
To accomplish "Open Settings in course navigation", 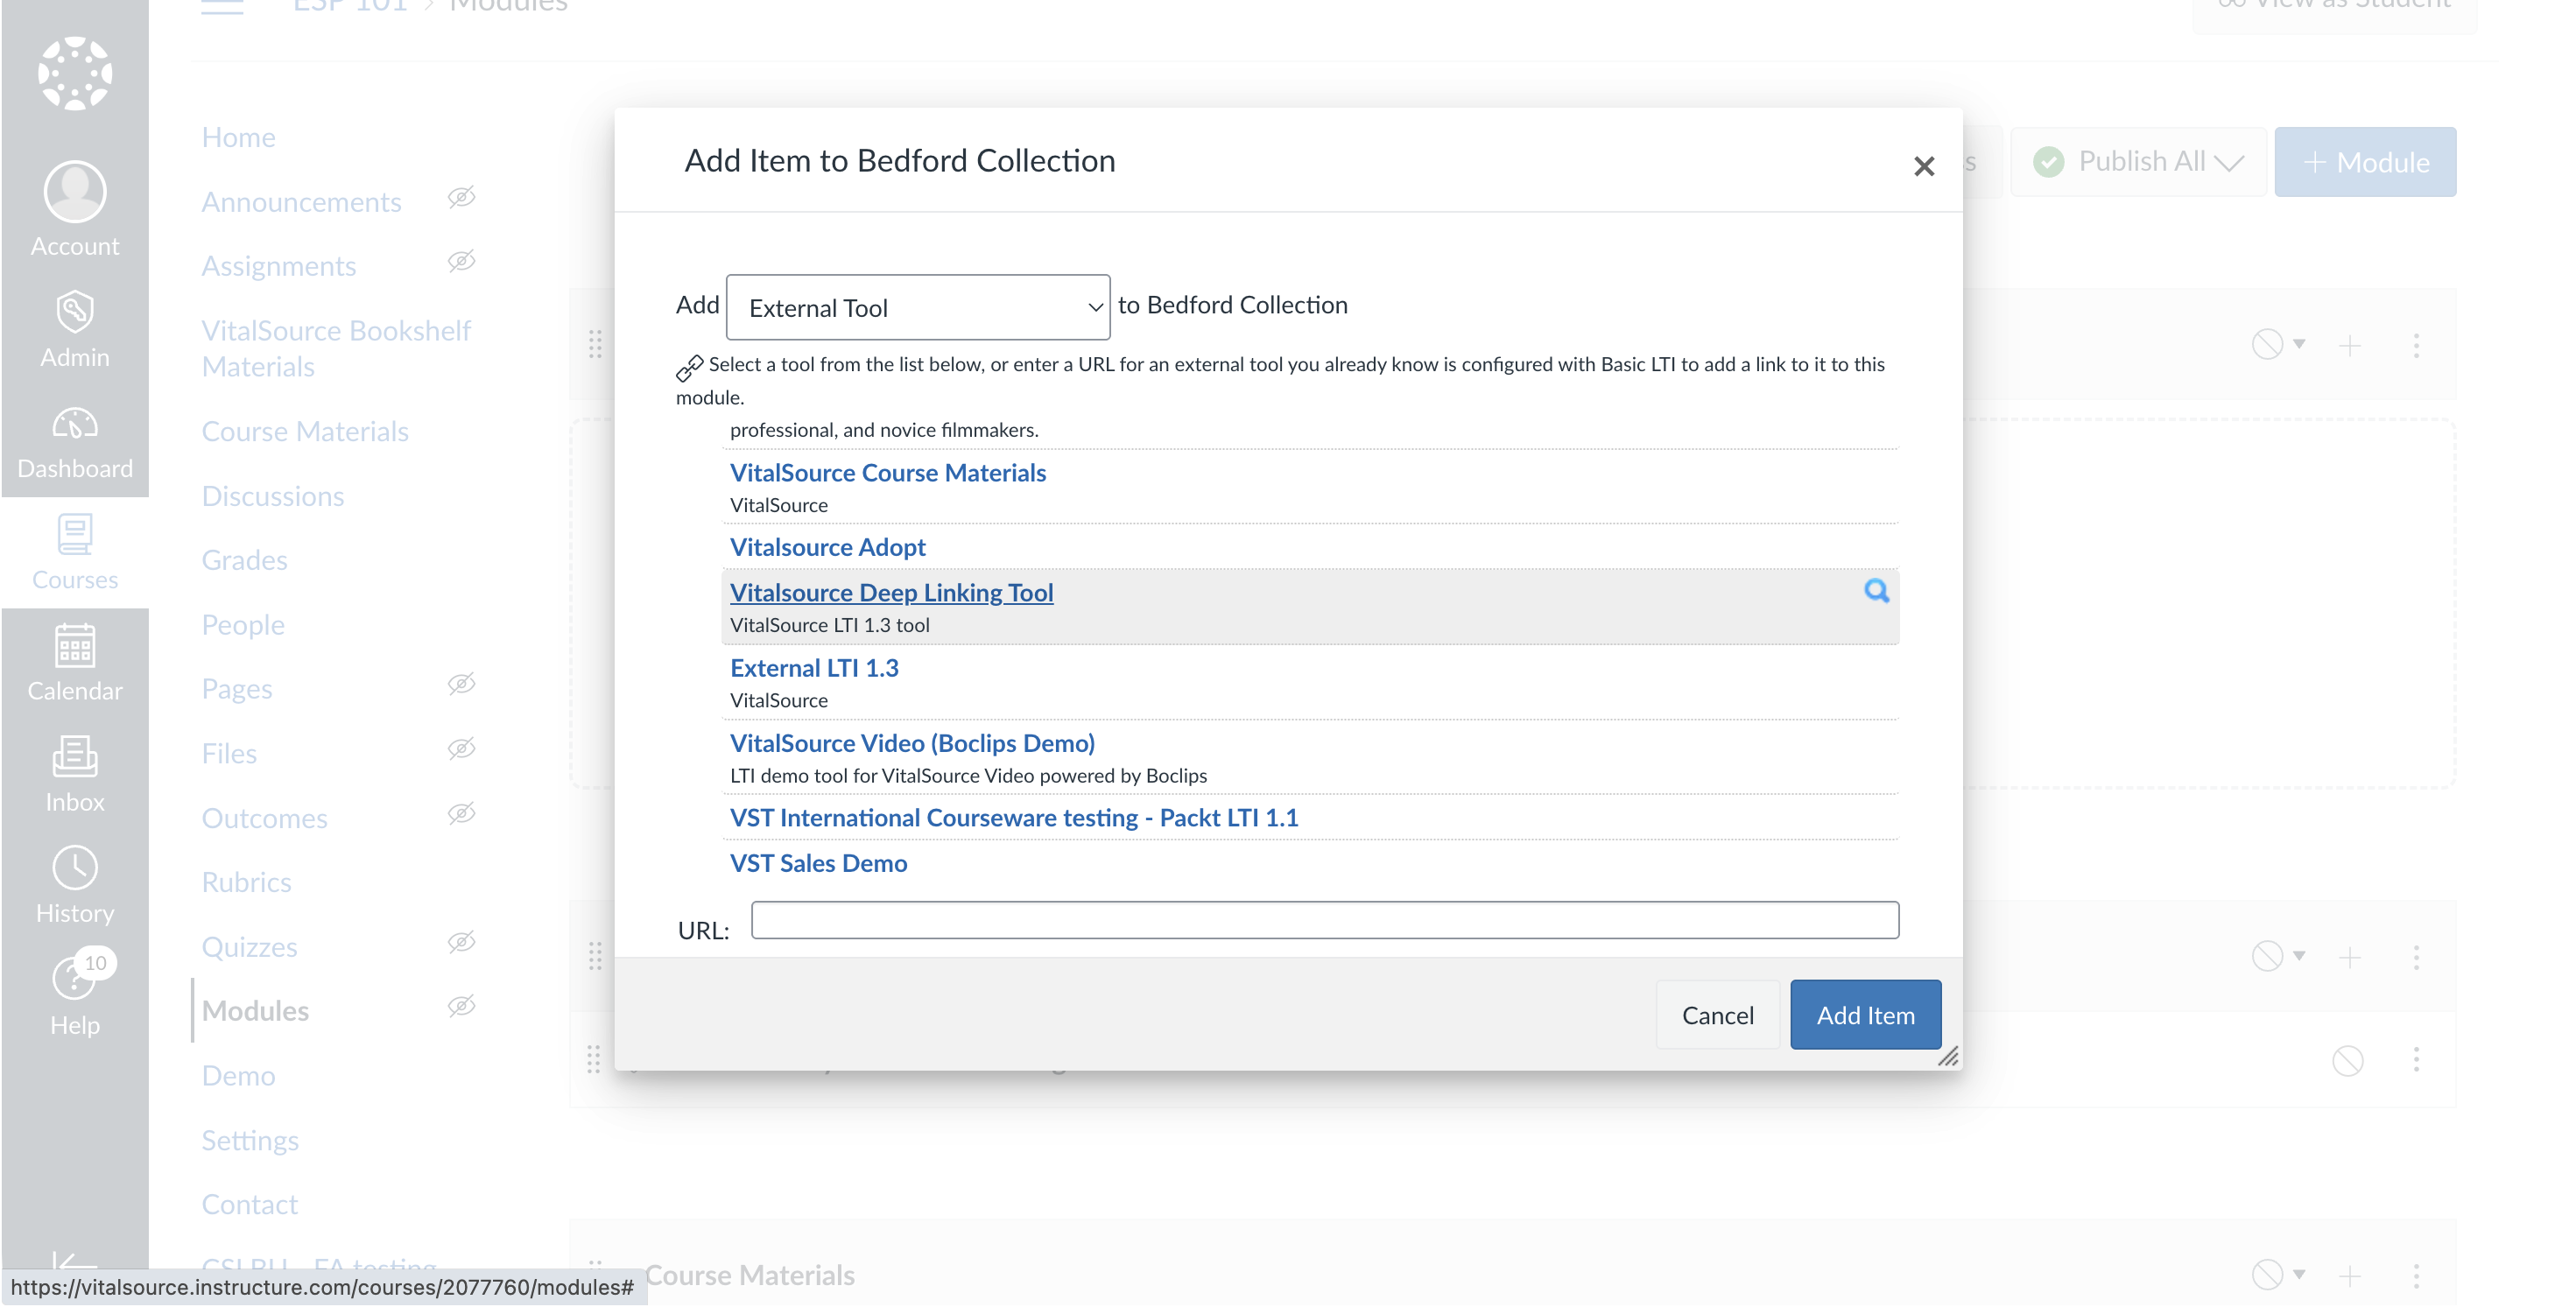I will tap(250, 1140).
